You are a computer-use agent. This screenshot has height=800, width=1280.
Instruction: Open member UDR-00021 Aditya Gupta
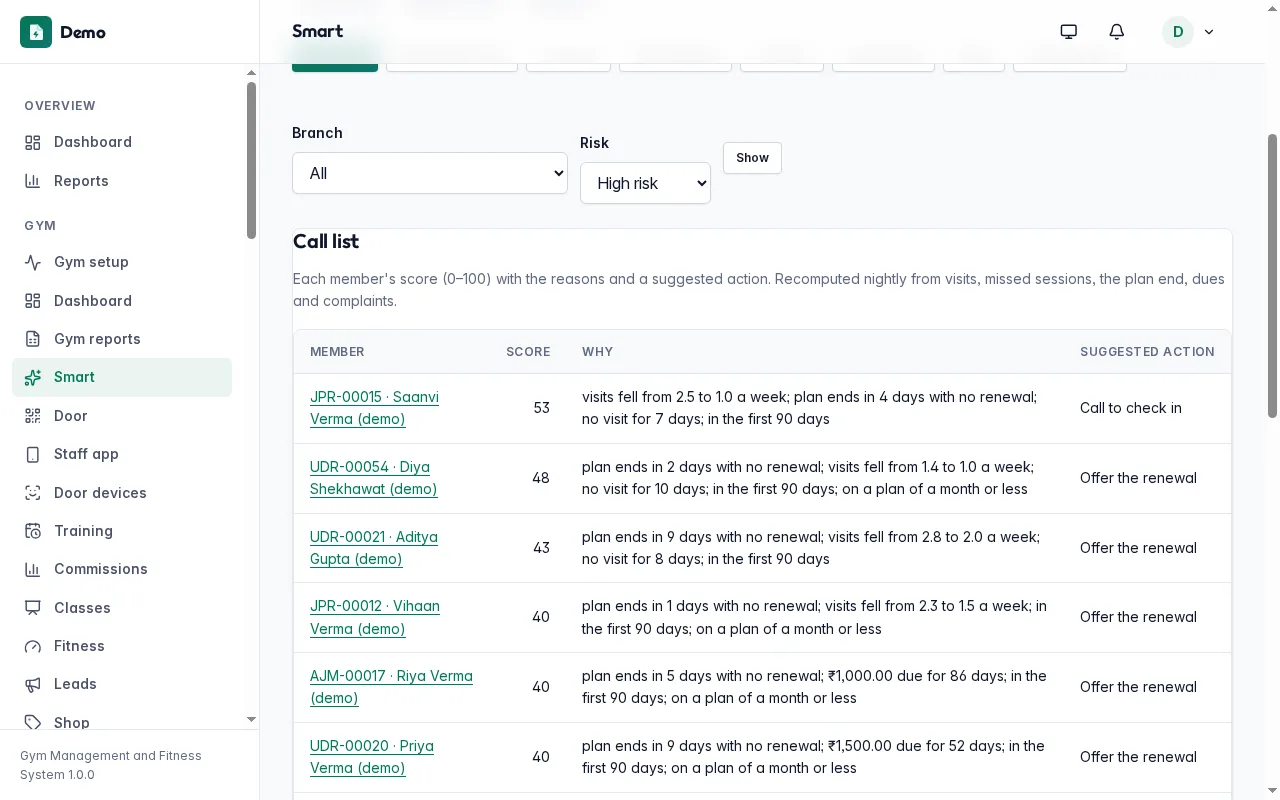tap(374, 548)
